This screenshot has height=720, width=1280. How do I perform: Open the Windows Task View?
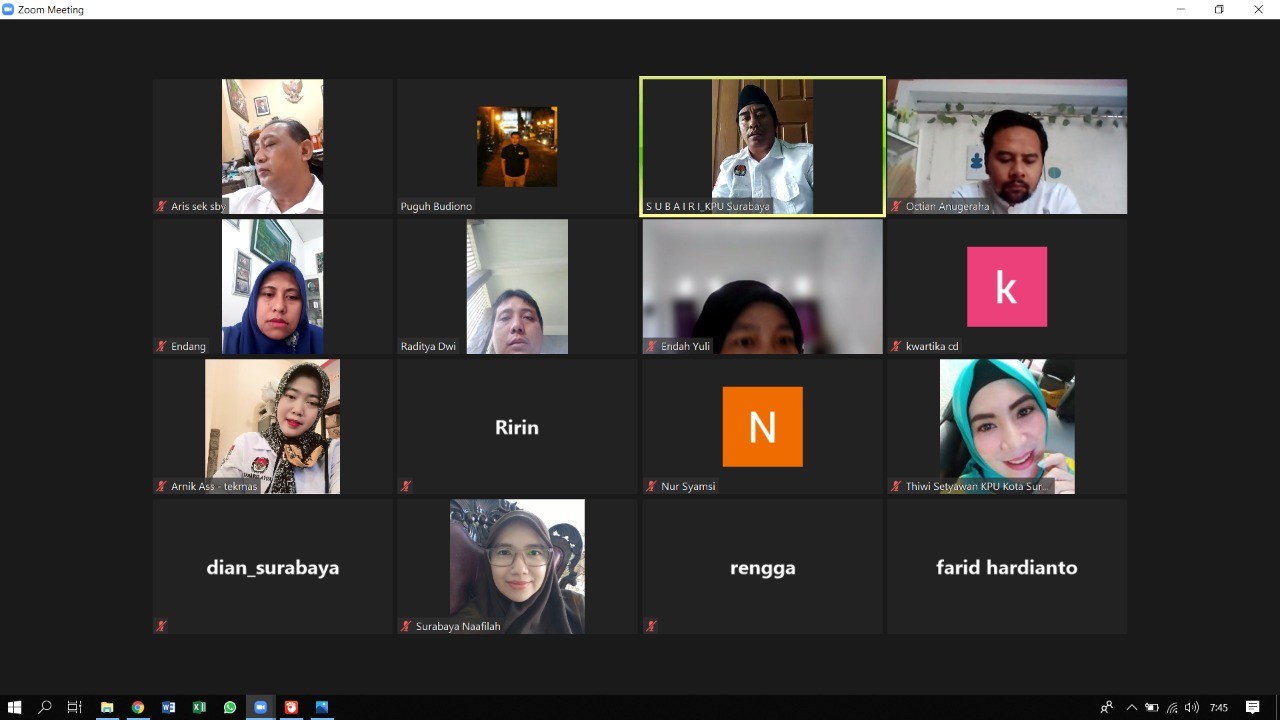[75, 707]
